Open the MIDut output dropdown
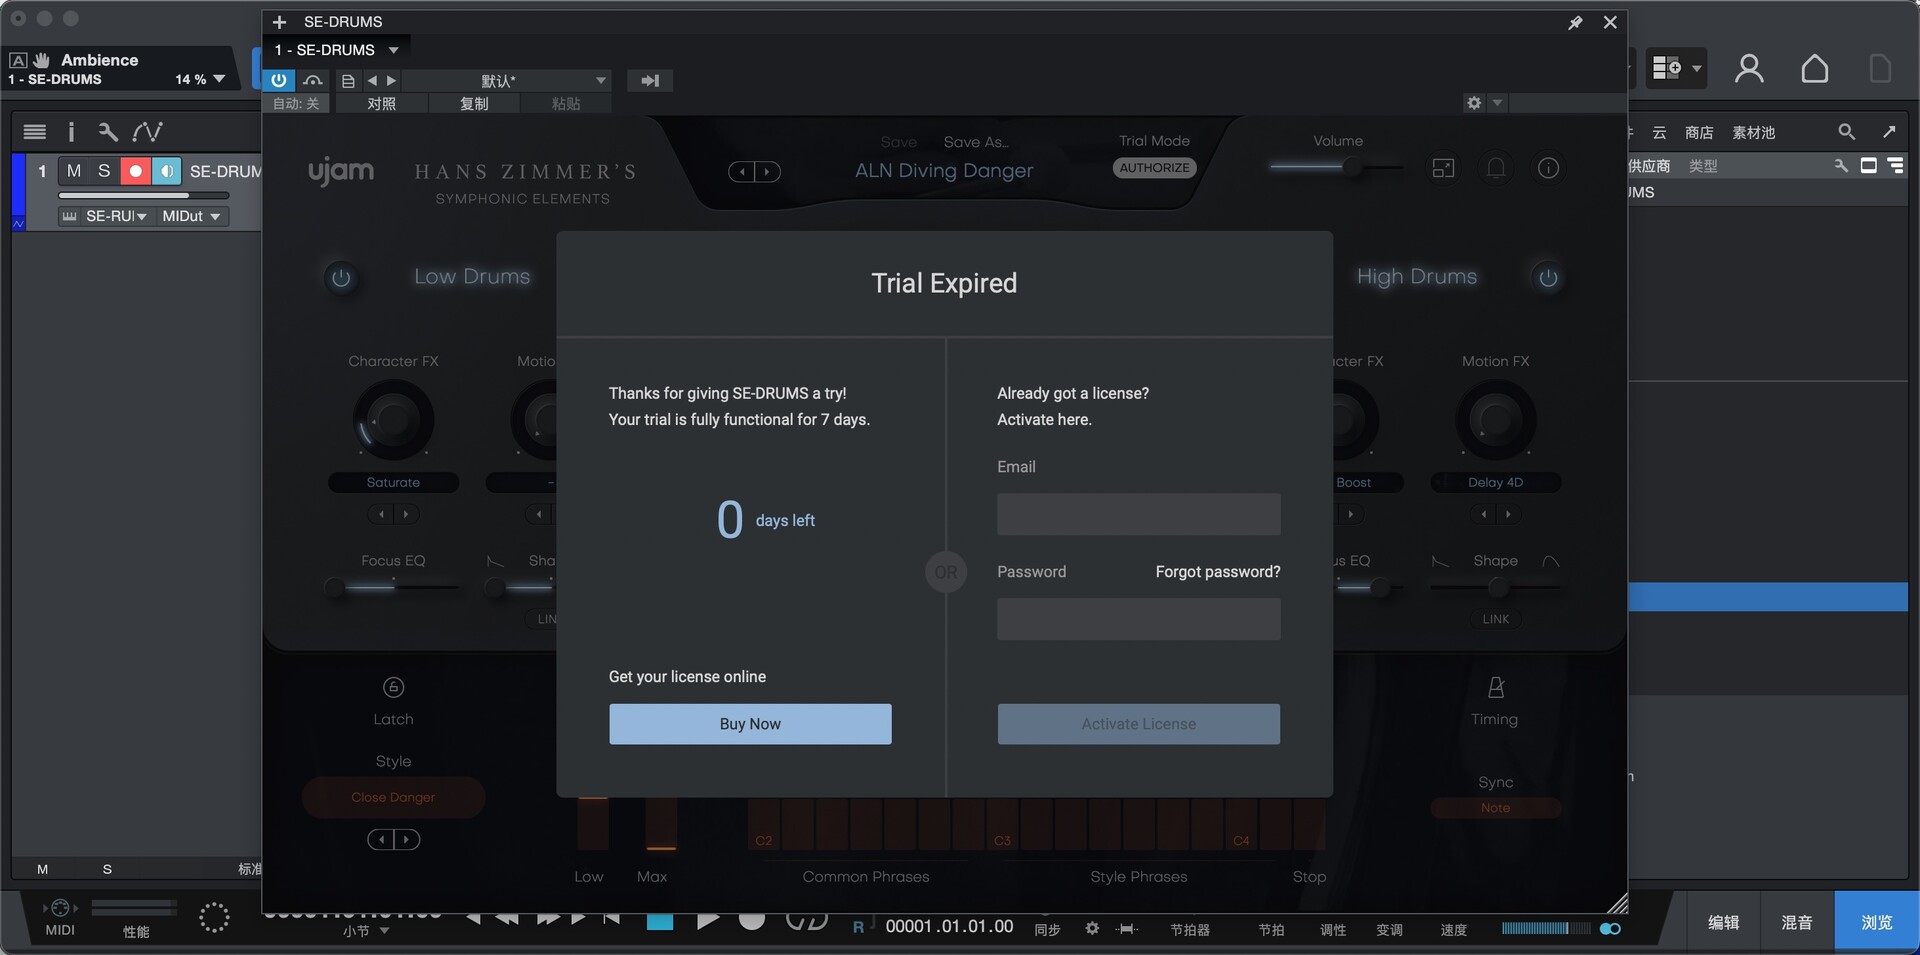This screenshot has height=955, width=1920. pos(191,216)
